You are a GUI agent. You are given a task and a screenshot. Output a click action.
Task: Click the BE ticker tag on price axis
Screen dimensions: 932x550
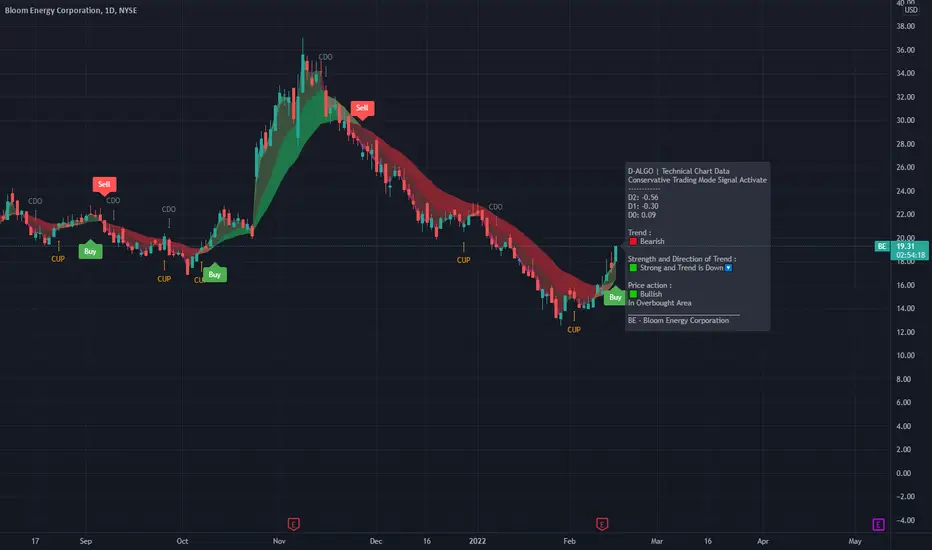pyautogui.click(x=882, y=246)
